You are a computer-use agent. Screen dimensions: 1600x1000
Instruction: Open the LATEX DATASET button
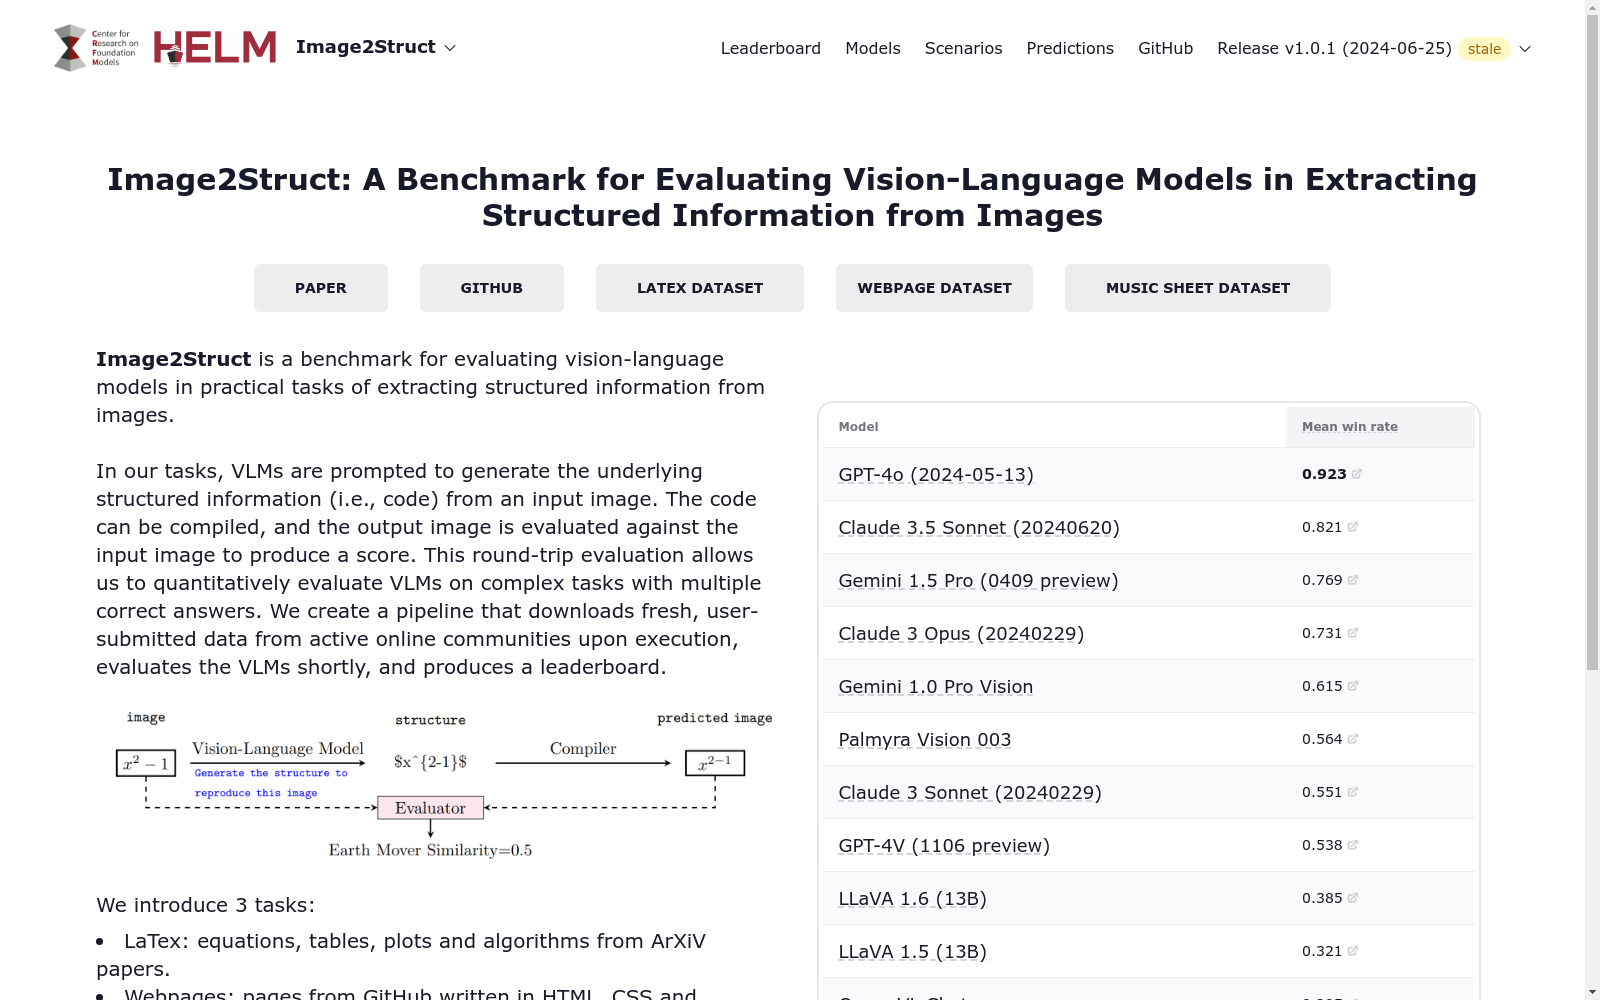700,288
